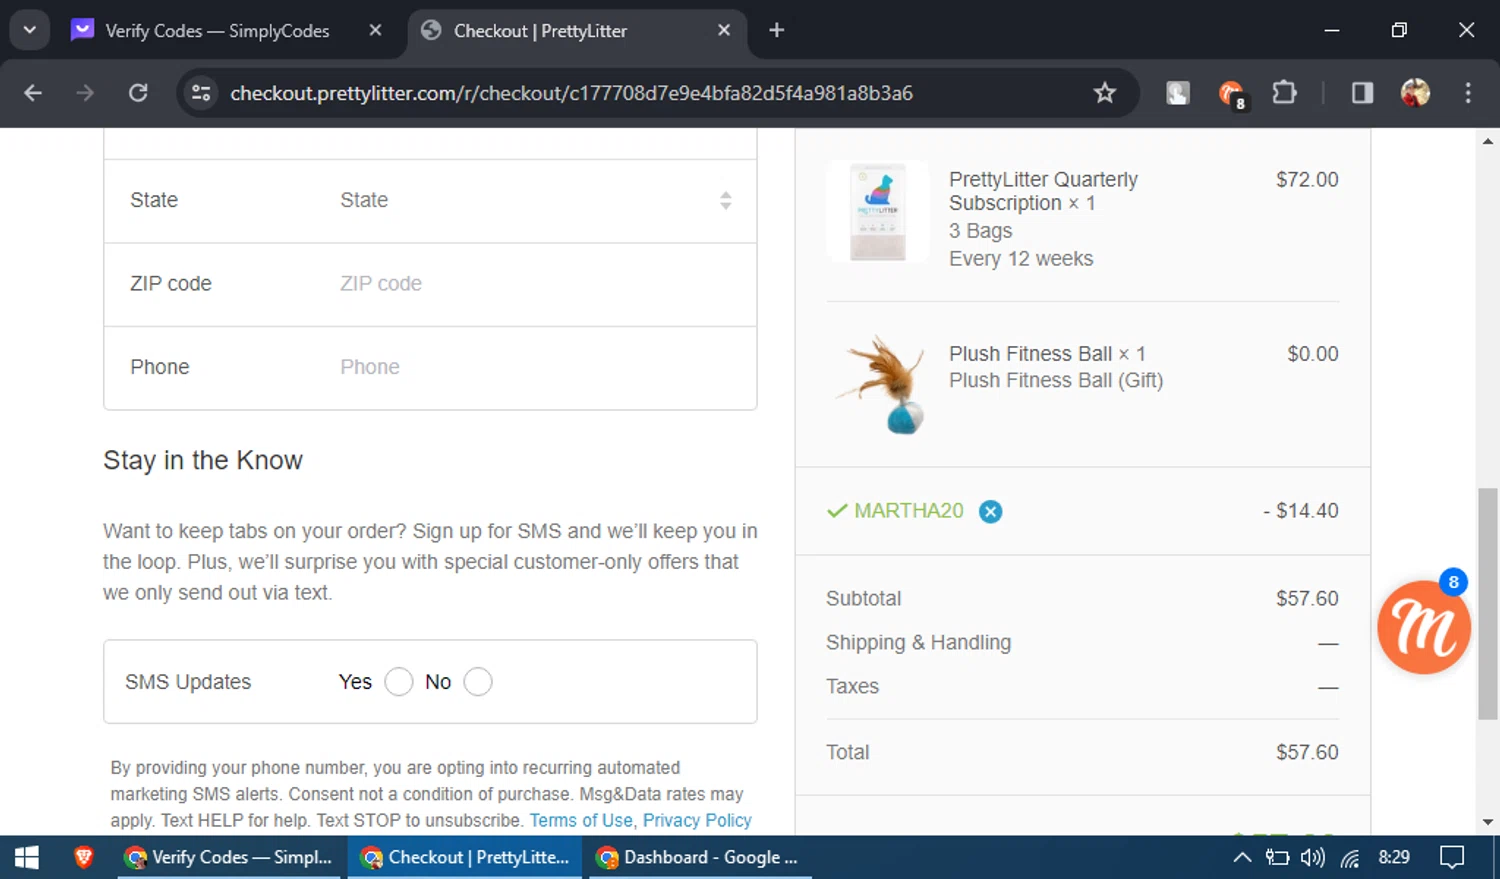Close the Verify Codes — SimplyCodes tab
Viewport: 1500px width, 879px height.
coord(375,31)
